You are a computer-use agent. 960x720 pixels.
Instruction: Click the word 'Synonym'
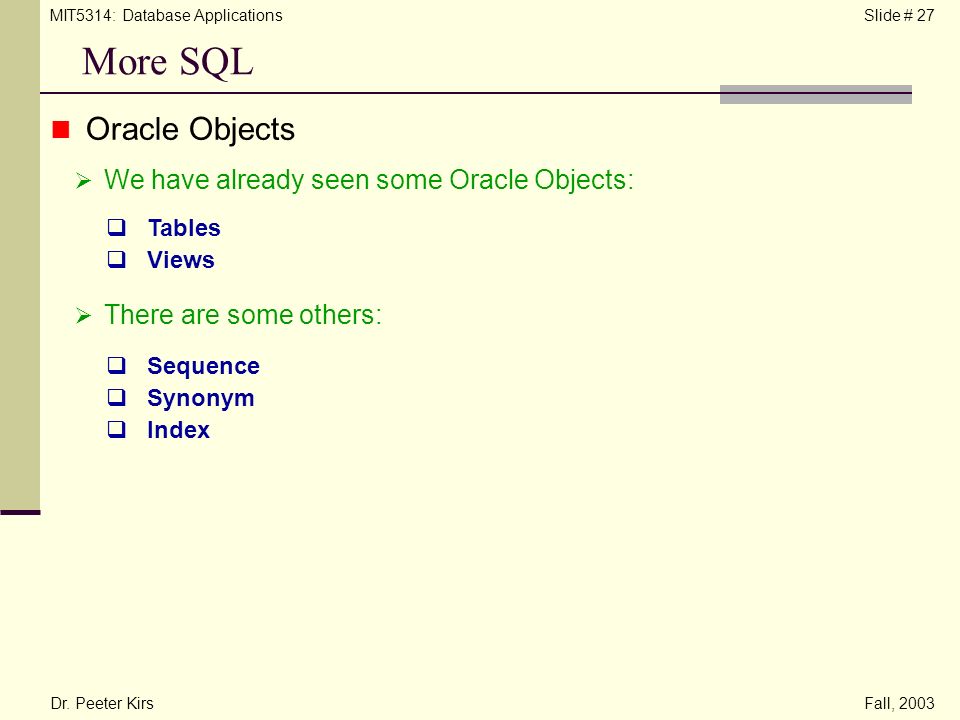tap(201, 399)
